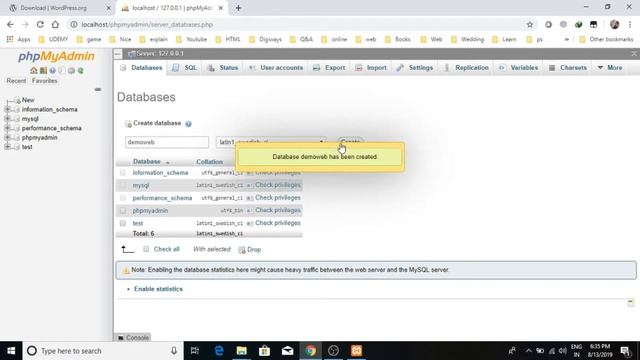Click Check privileges for mysql
Image resolution: width=640 pixels, height=360 pixels.
[x=278, y=185]
